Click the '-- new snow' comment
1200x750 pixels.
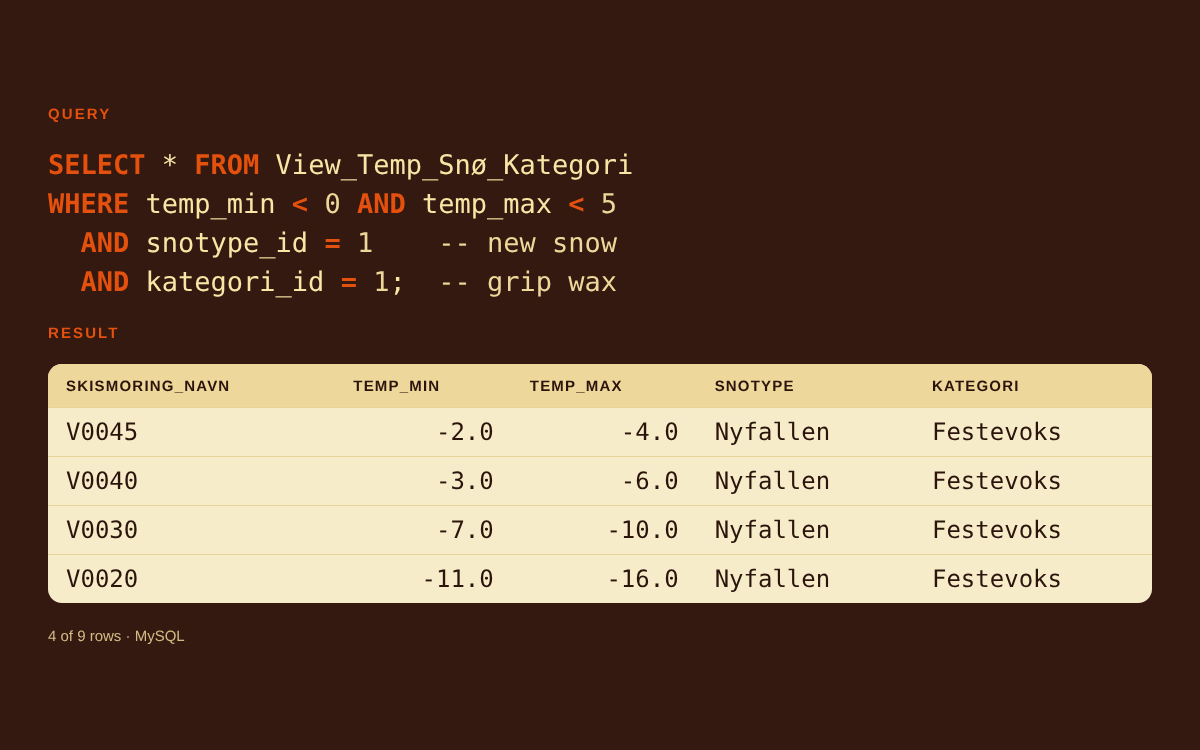pos(528,243)
